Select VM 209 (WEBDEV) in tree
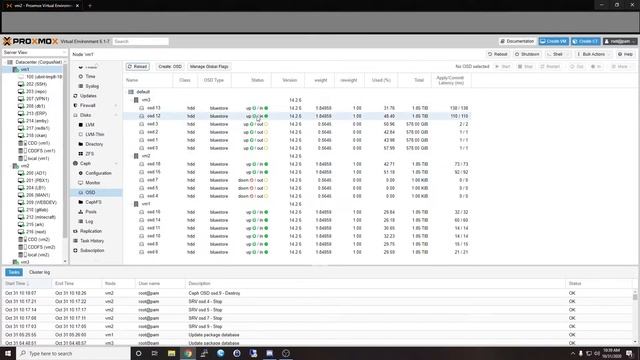 (x=41, y=202)
